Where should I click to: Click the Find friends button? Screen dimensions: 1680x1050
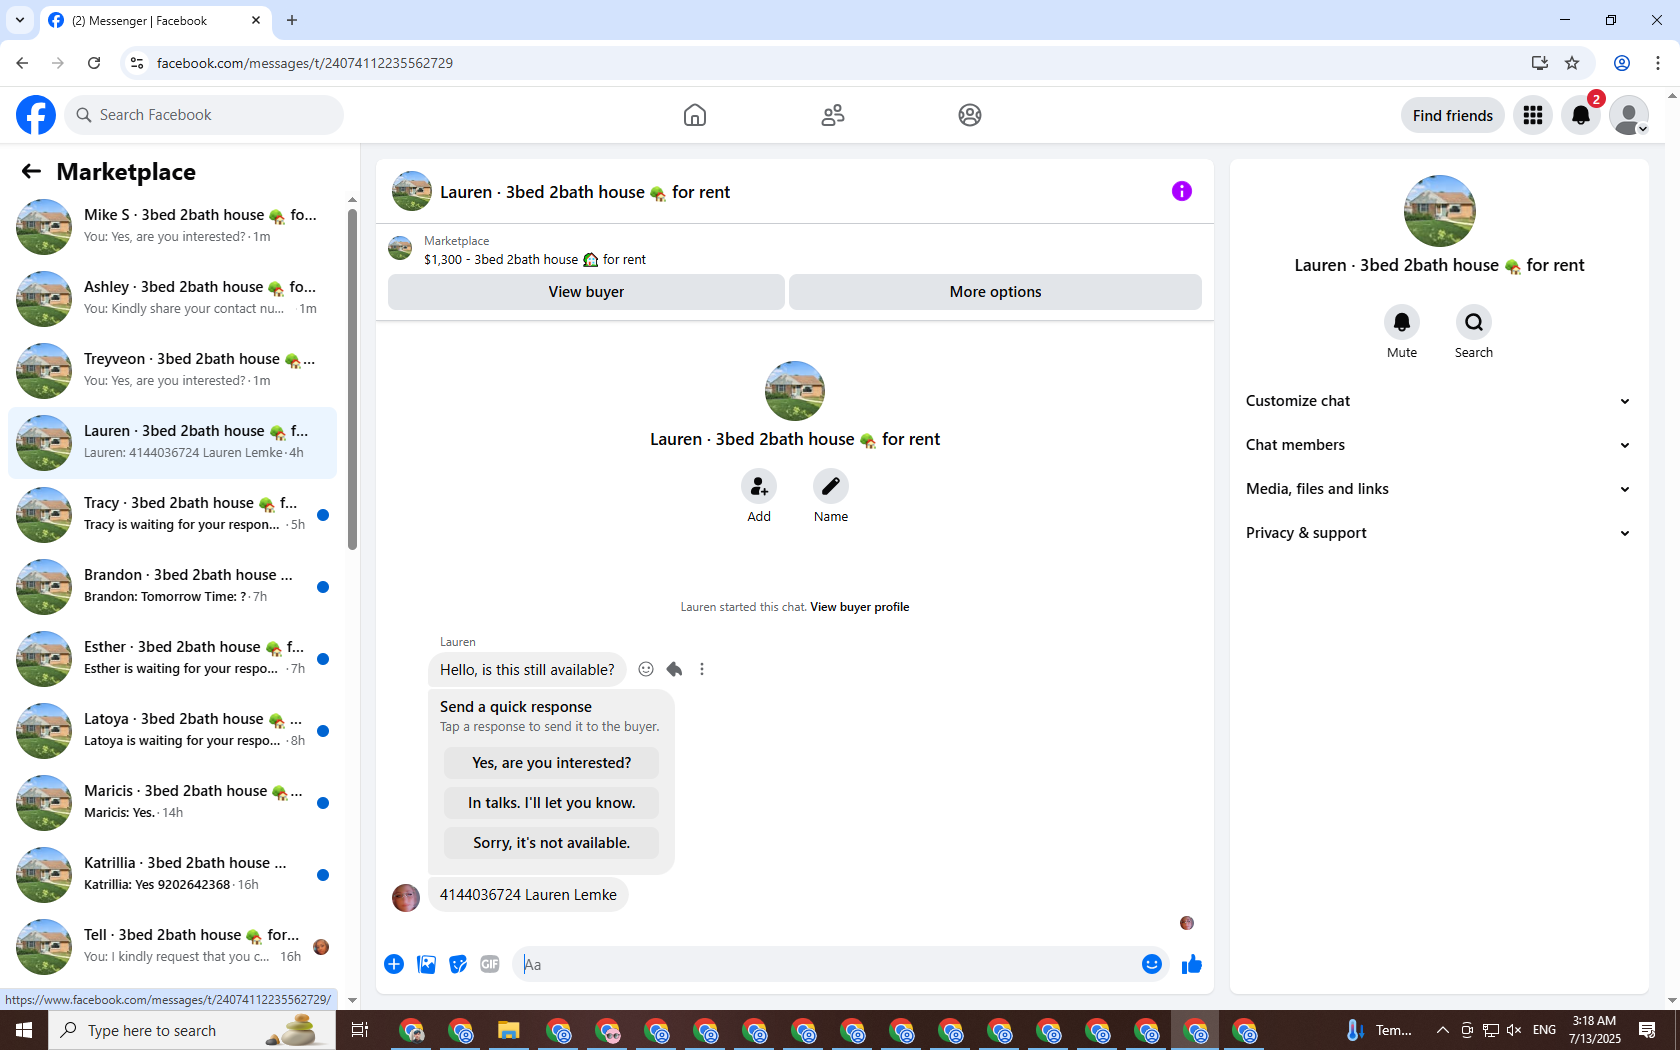tap(1452, 115)
